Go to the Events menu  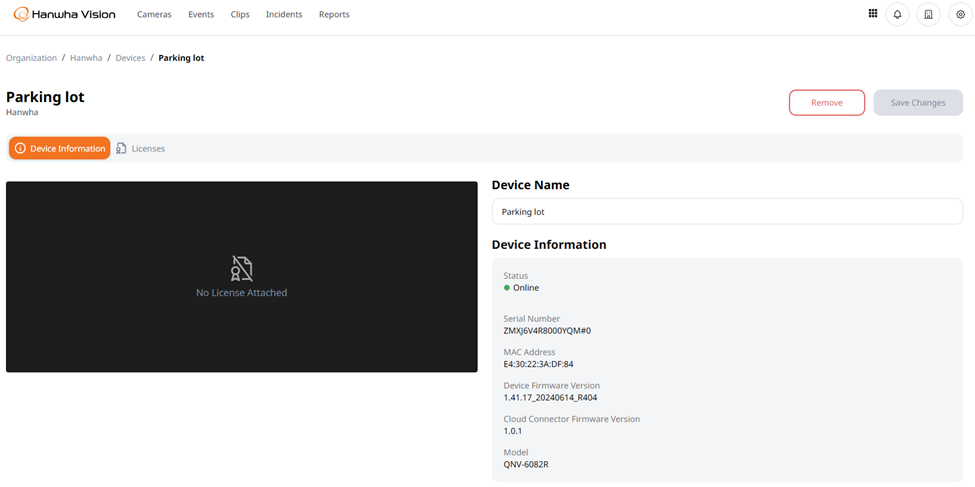coord(201,14)
